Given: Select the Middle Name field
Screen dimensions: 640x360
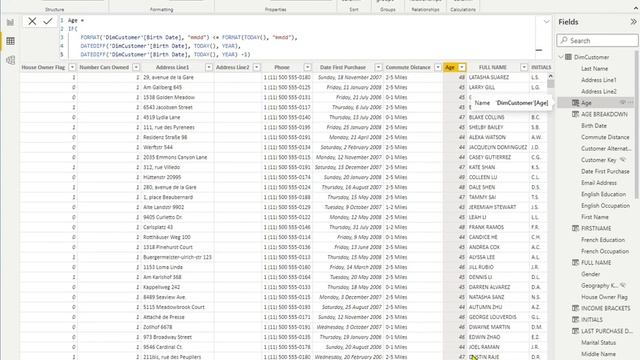Looking at the screenshot, I should pyautogui.click(x=598, y=354).
